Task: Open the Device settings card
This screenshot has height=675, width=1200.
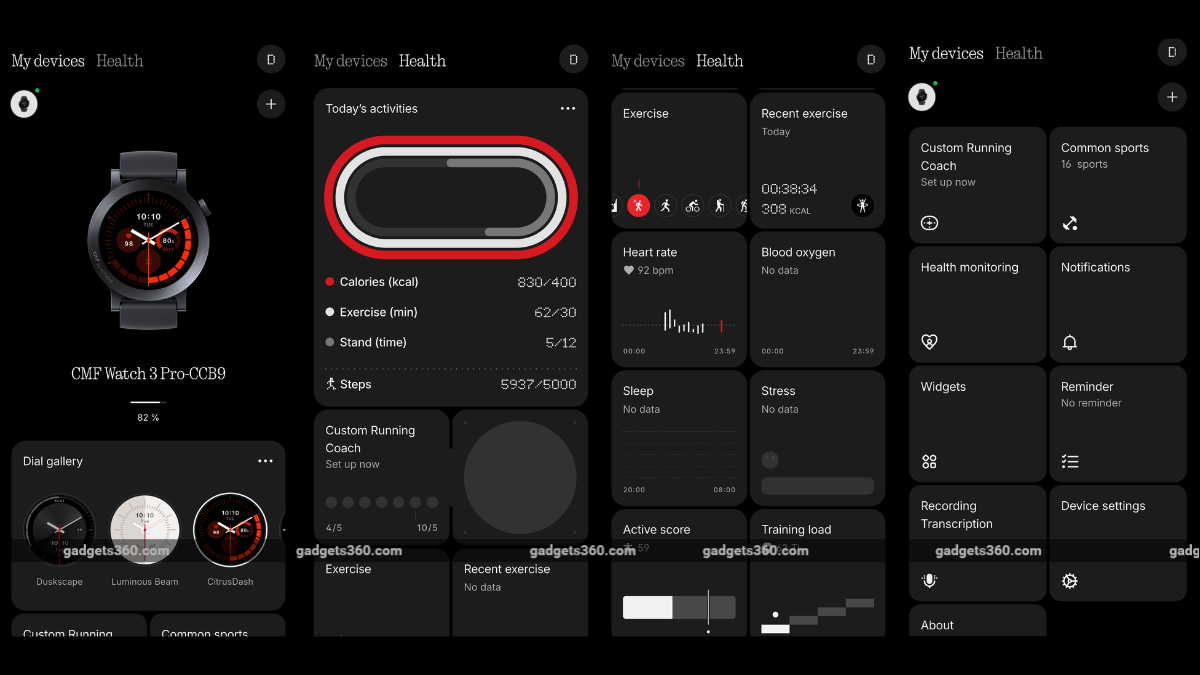Action: click(x=1118, y=543)
